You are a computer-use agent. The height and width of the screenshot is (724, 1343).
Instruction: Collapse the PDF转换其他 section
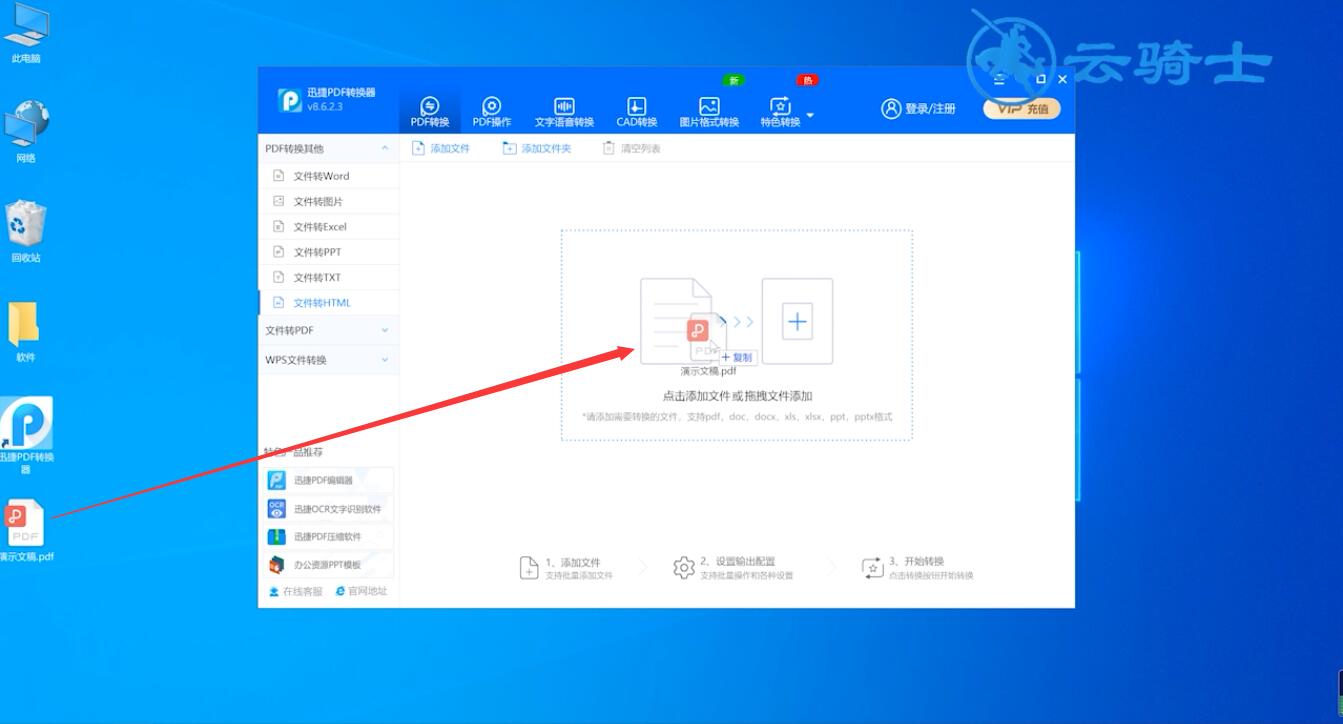(x=328, y=148)
